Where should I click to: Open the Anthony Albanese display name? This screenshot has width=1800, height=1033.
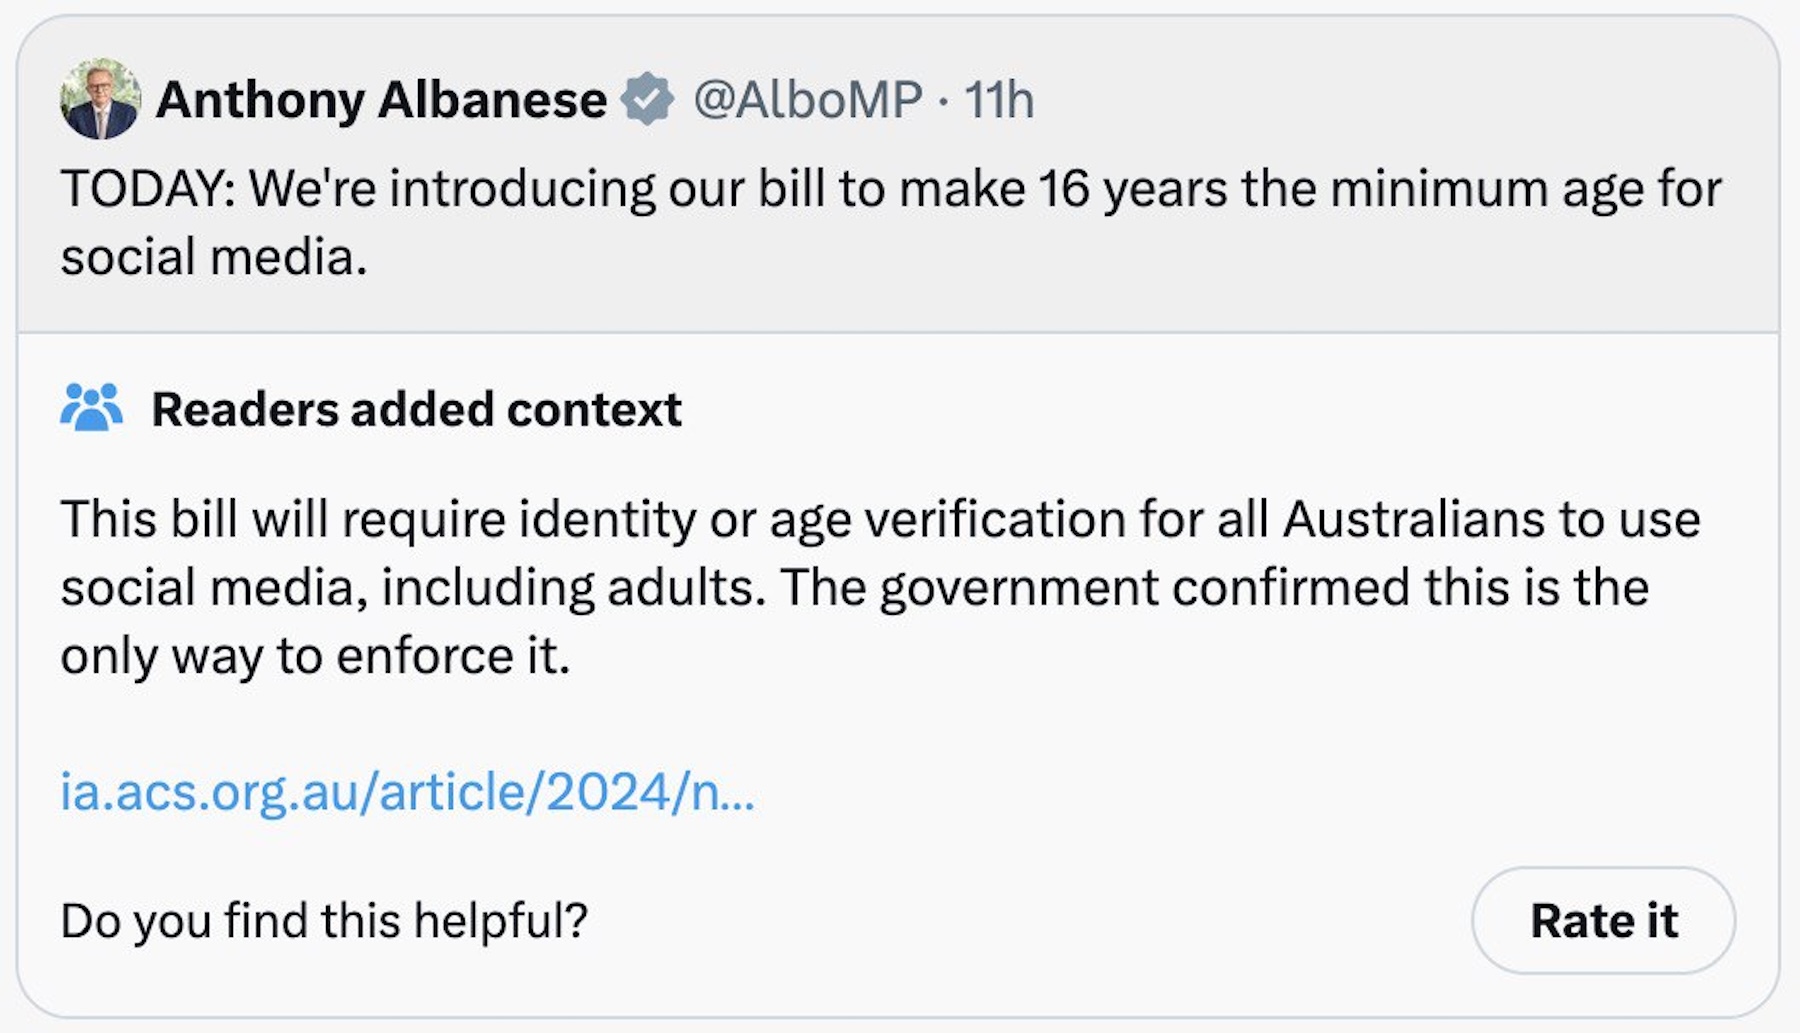[x=381, y=99]
